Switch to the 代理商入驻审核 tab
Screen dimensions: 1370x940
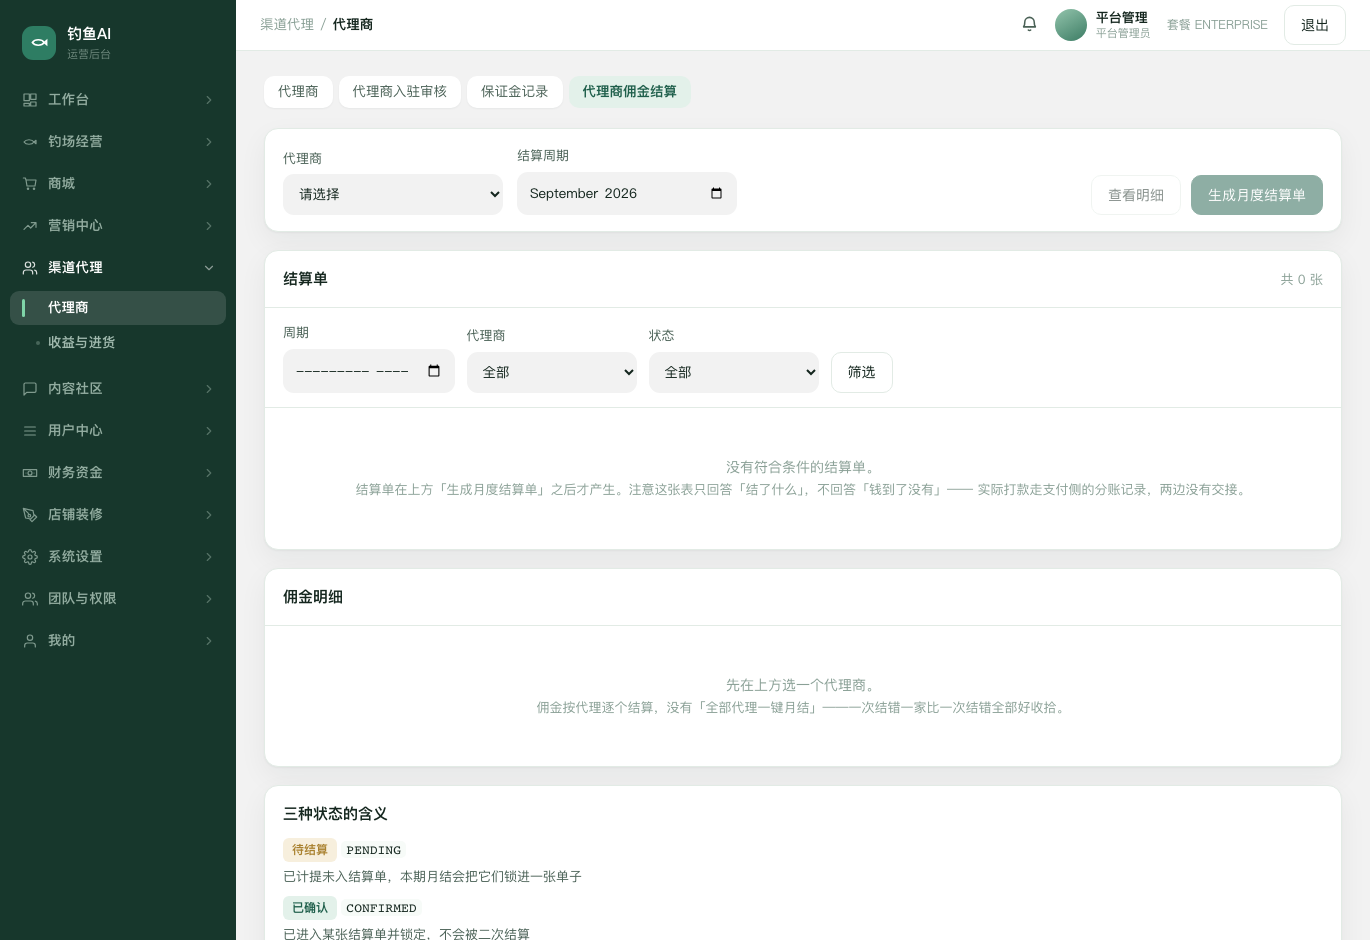pyautogui.click(x=400, y=91)
